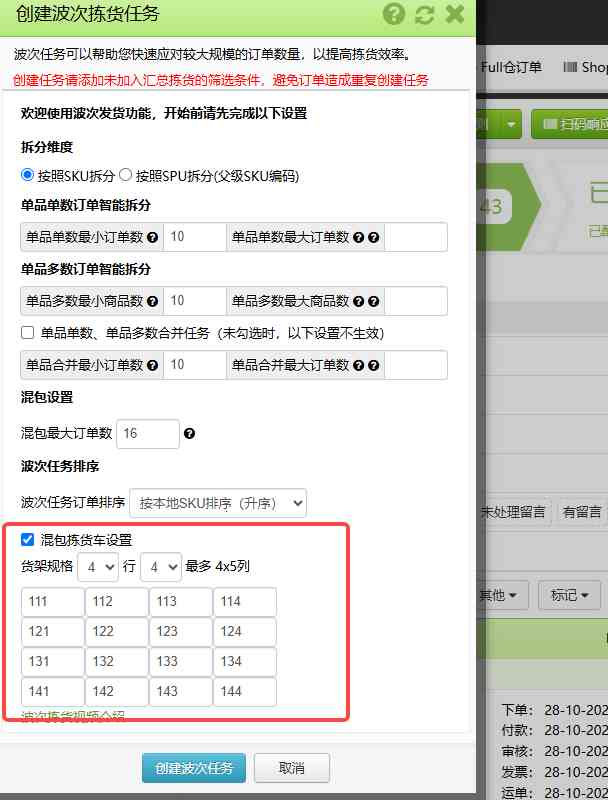
Task: Open 标记 dropdown in background page
Action: [x=569, y=595]
